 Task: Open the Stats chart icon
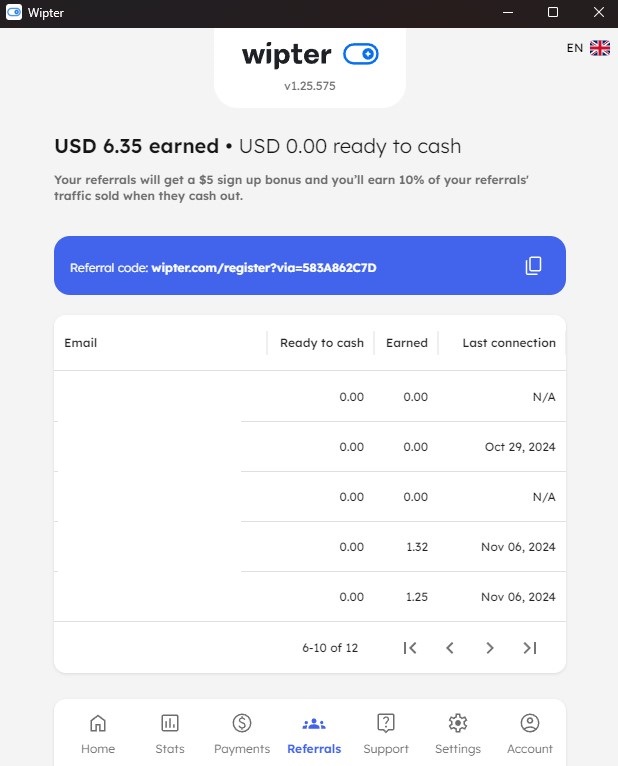coord(170,723)
